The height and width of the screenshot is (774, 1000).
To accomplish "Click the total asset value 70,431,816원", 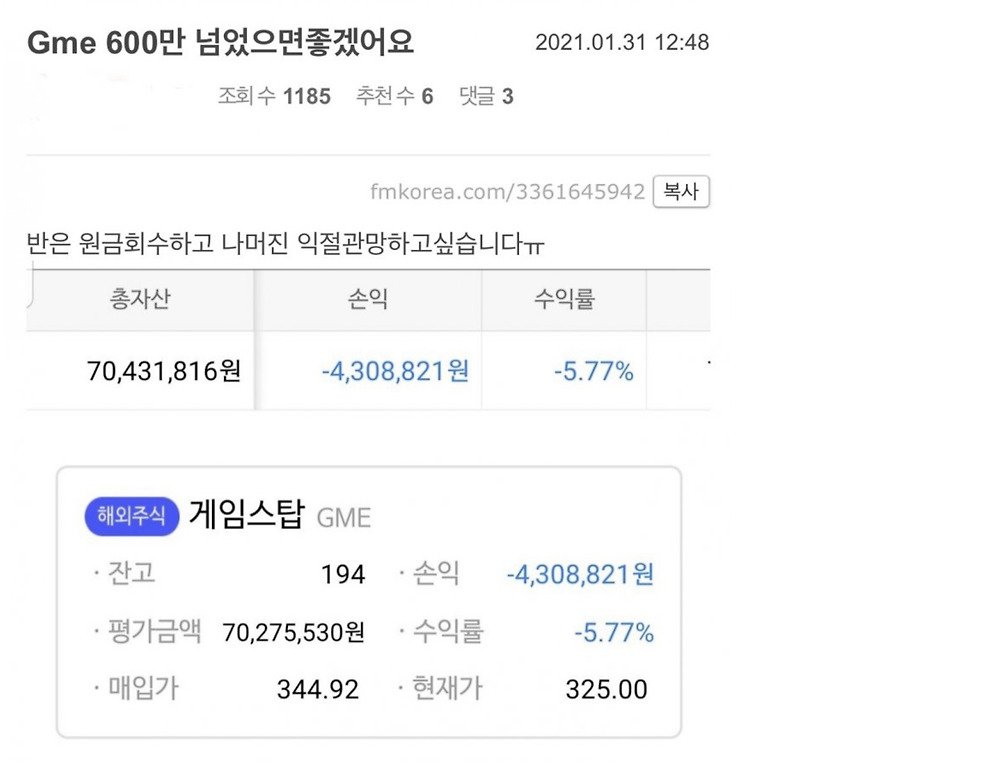I will coord(164,371).
